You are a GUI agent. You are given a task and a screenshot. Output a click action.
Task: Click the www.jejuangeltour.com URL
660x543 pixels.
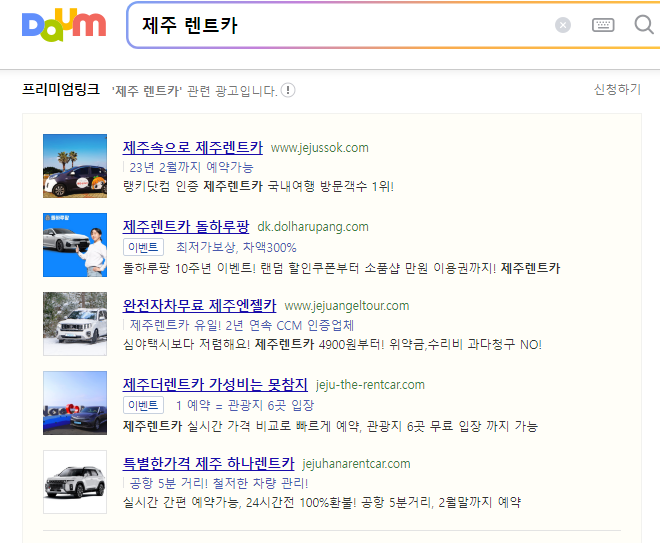point(346,306)
